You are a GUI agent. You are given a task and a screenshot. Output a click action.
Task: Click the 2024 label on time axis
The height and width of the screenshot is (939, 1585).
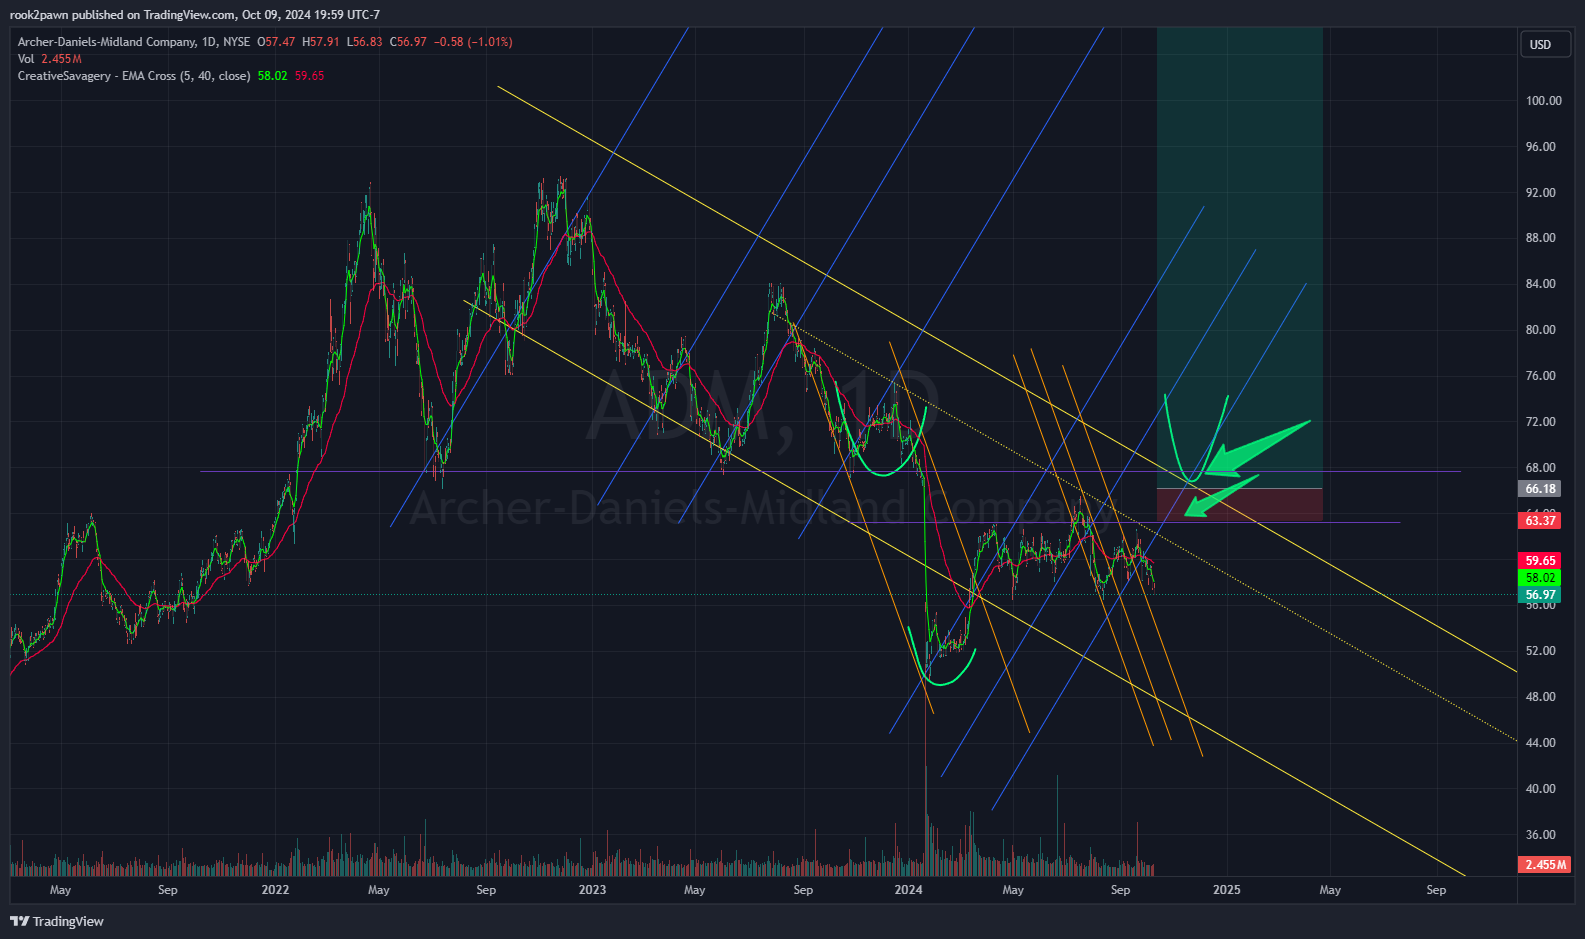pos(908,890)
